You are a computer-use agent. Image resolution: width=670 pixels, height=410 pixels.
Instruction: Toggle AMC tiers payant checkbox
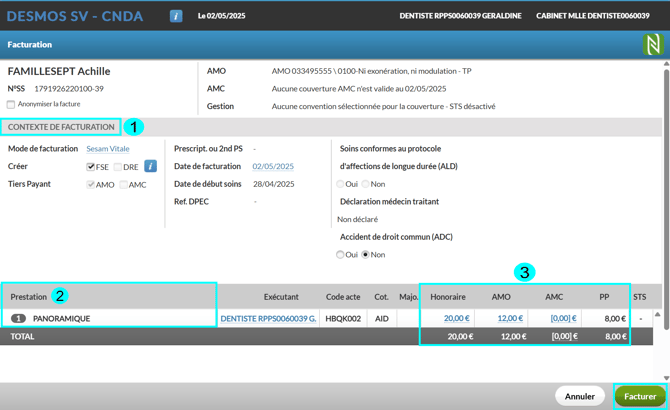coord(124,184)
